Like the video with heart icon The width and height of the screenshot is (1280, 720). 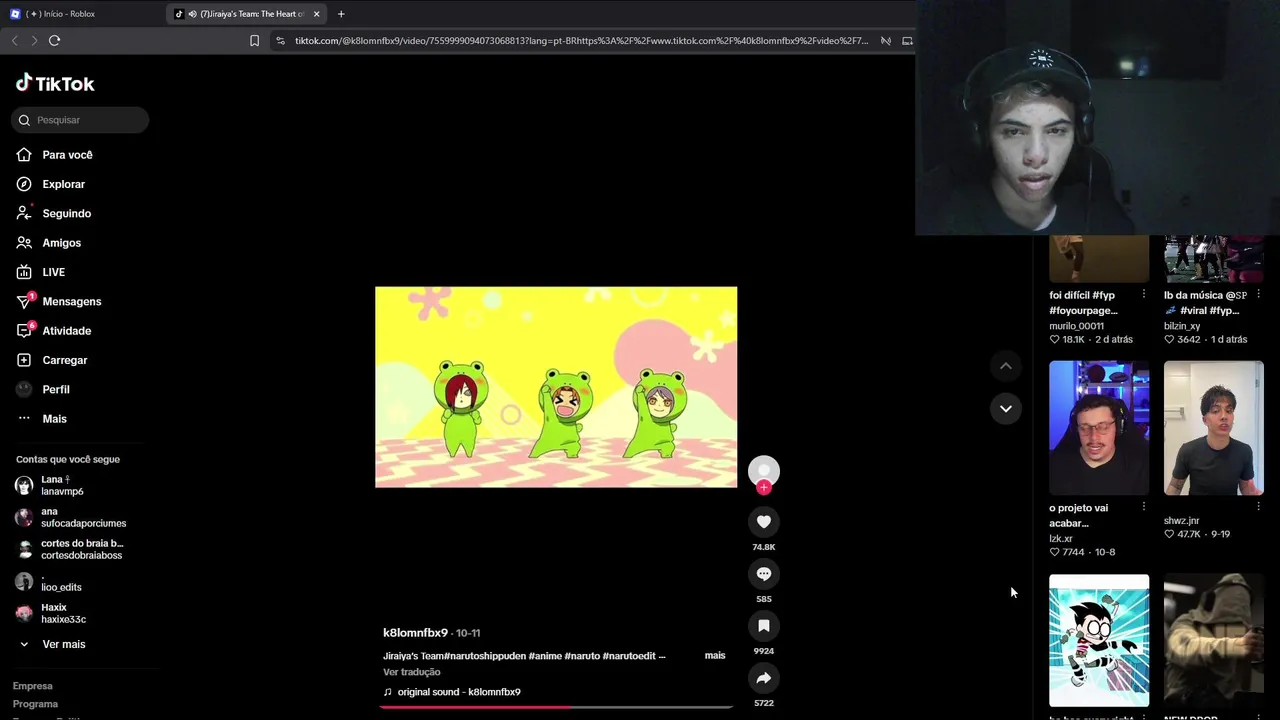pos(764,522)
